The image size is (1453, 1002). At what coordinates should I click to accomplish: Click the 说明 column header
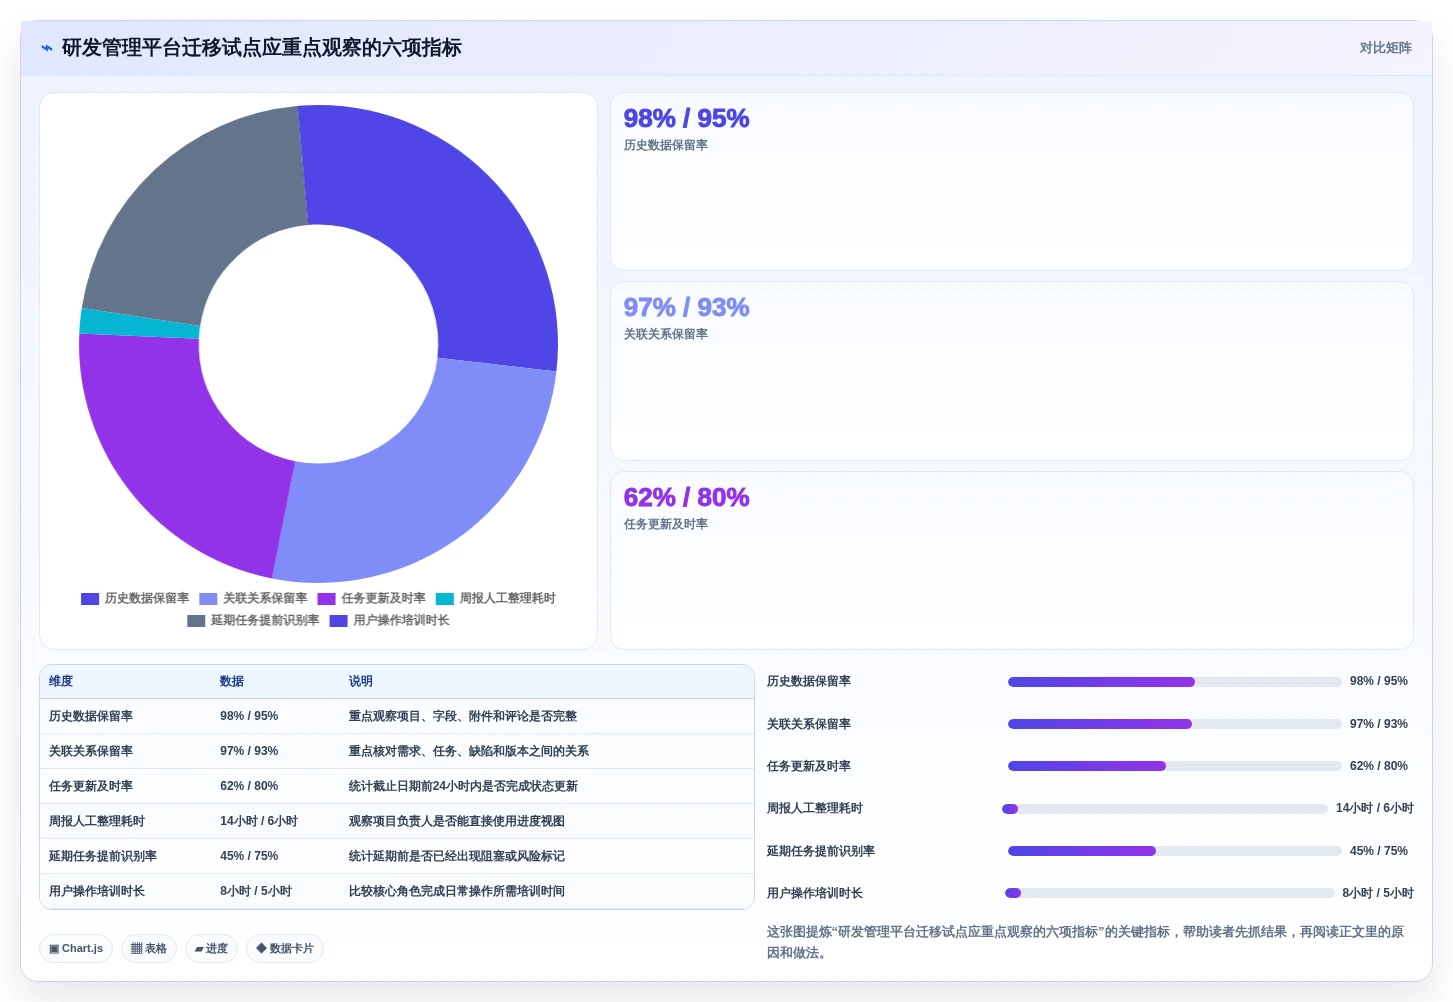coord(360,681)
